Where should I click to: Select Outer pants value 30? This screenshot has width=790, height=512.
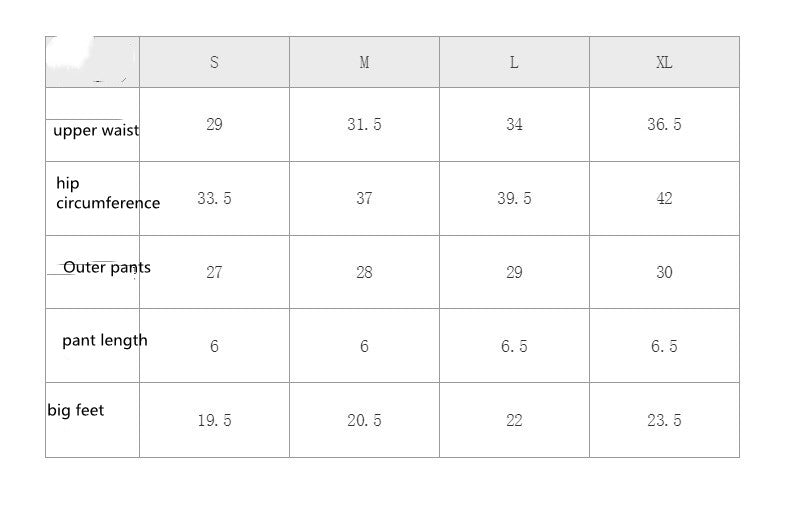(x=664, y=273)
